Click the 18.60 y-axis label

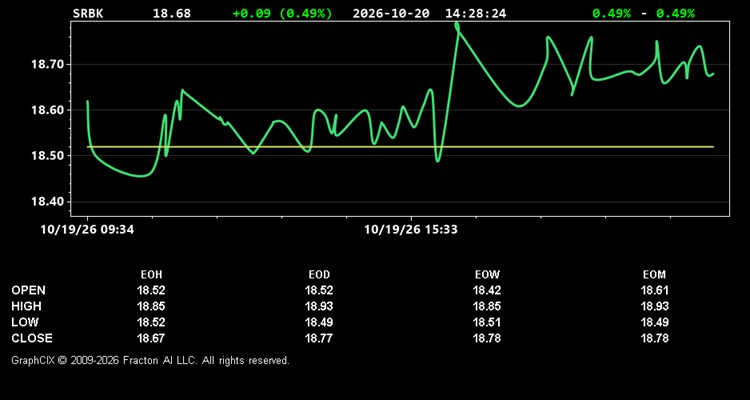[47, 110]
